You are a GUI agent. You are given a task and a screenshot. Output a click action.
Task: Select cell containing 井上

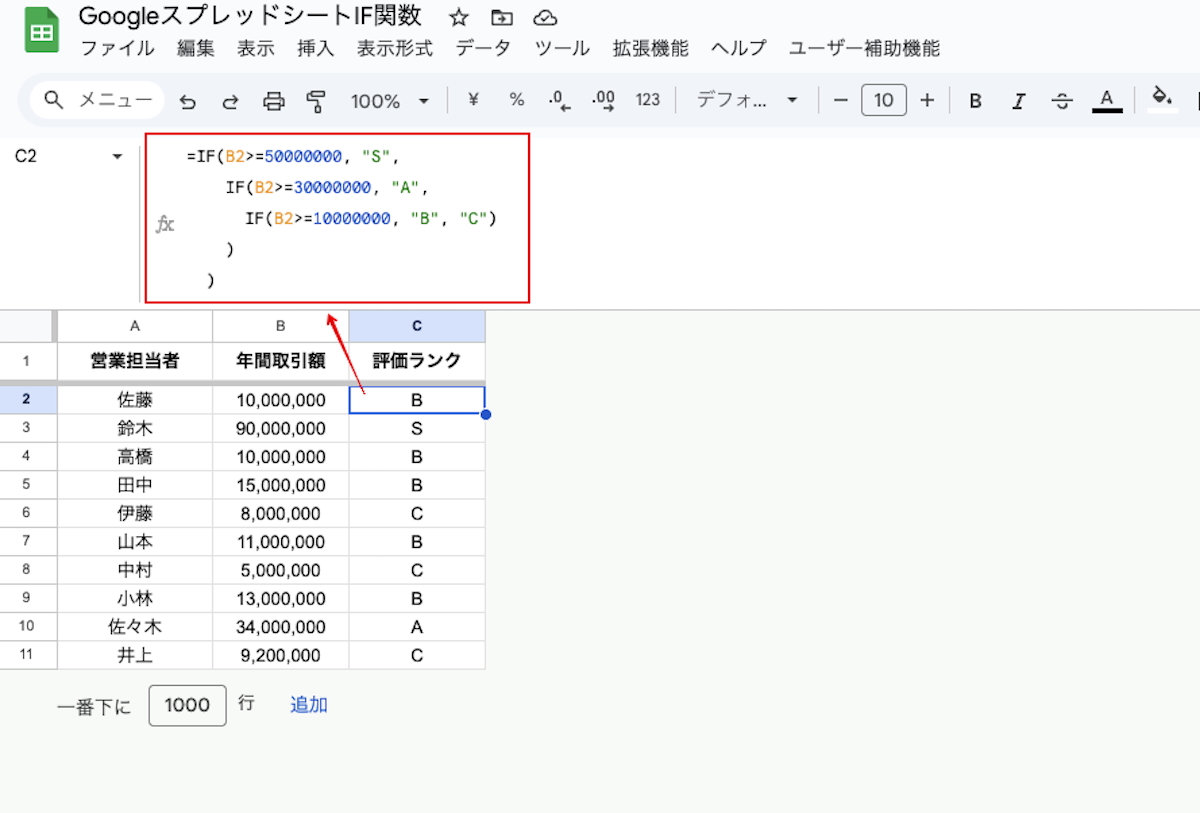tap(135, 656)
